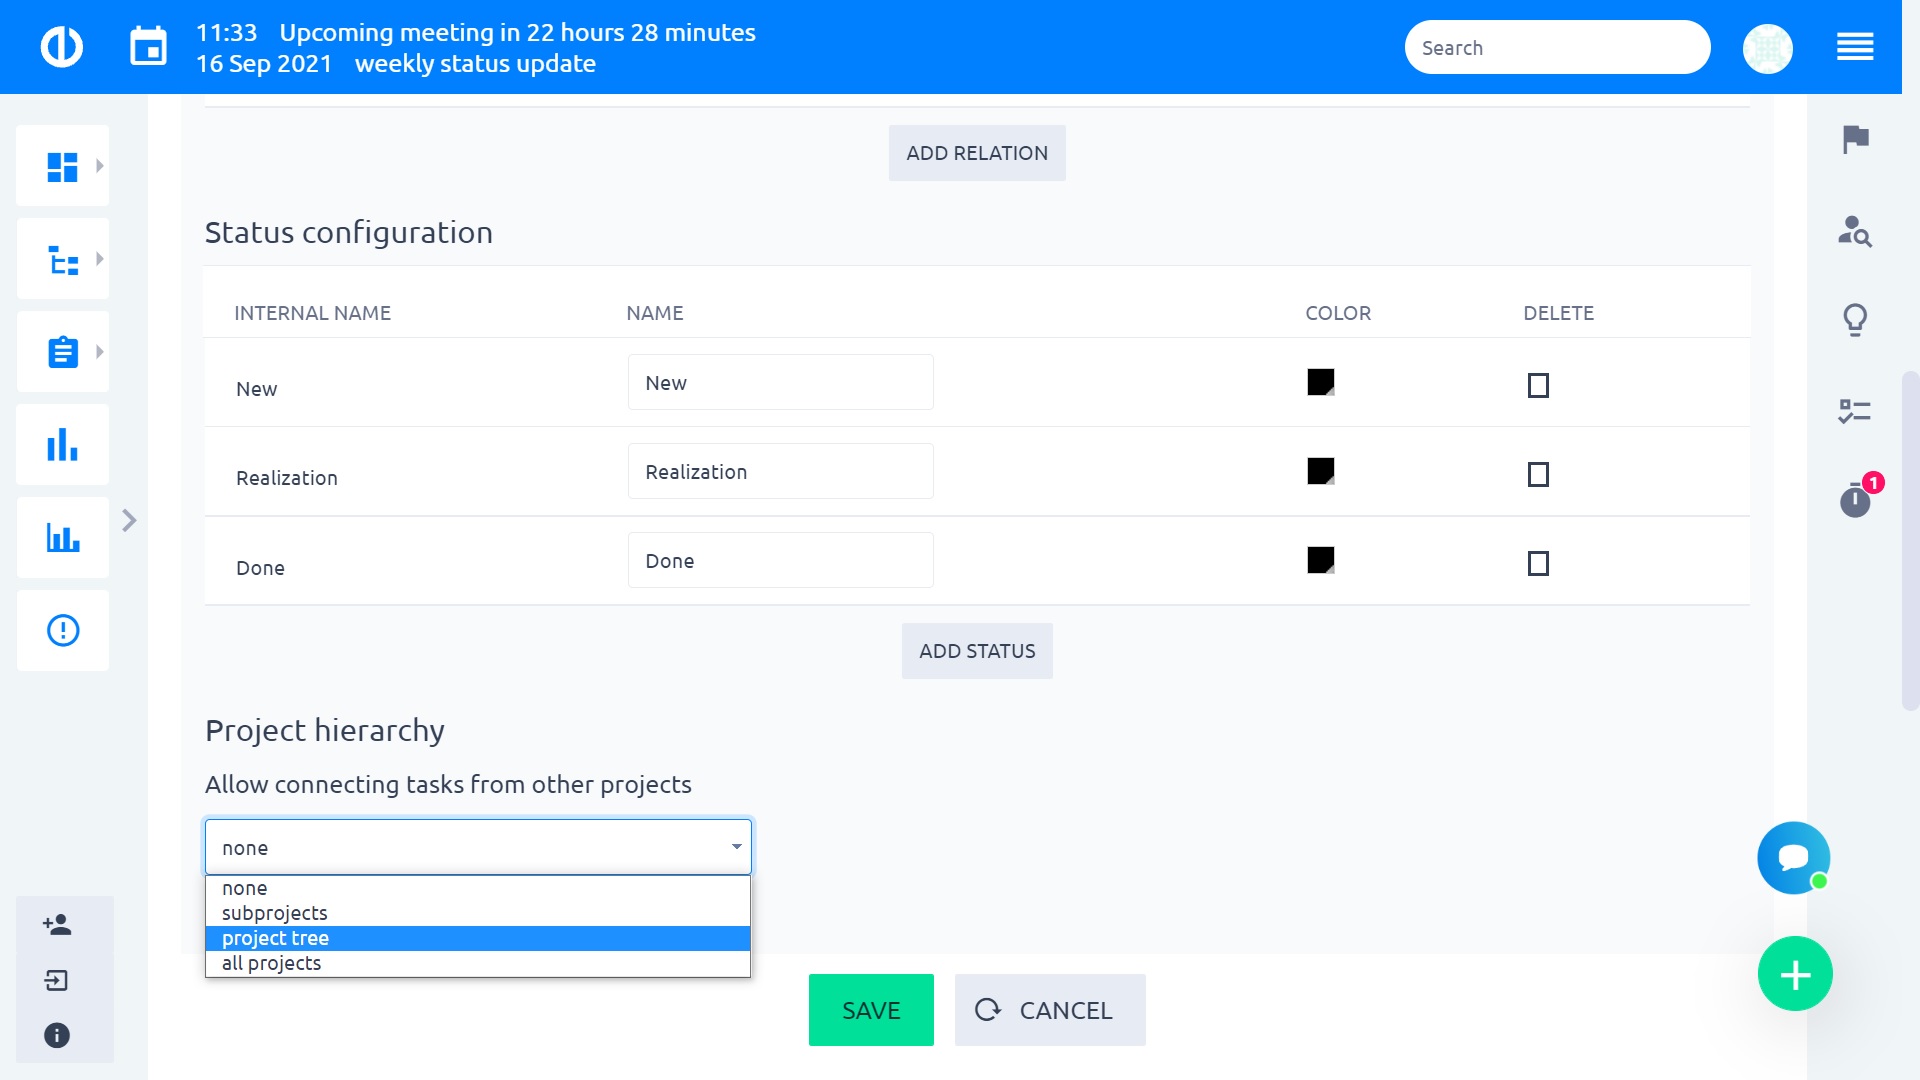Open the chat bubble widget

[1793, 858]
